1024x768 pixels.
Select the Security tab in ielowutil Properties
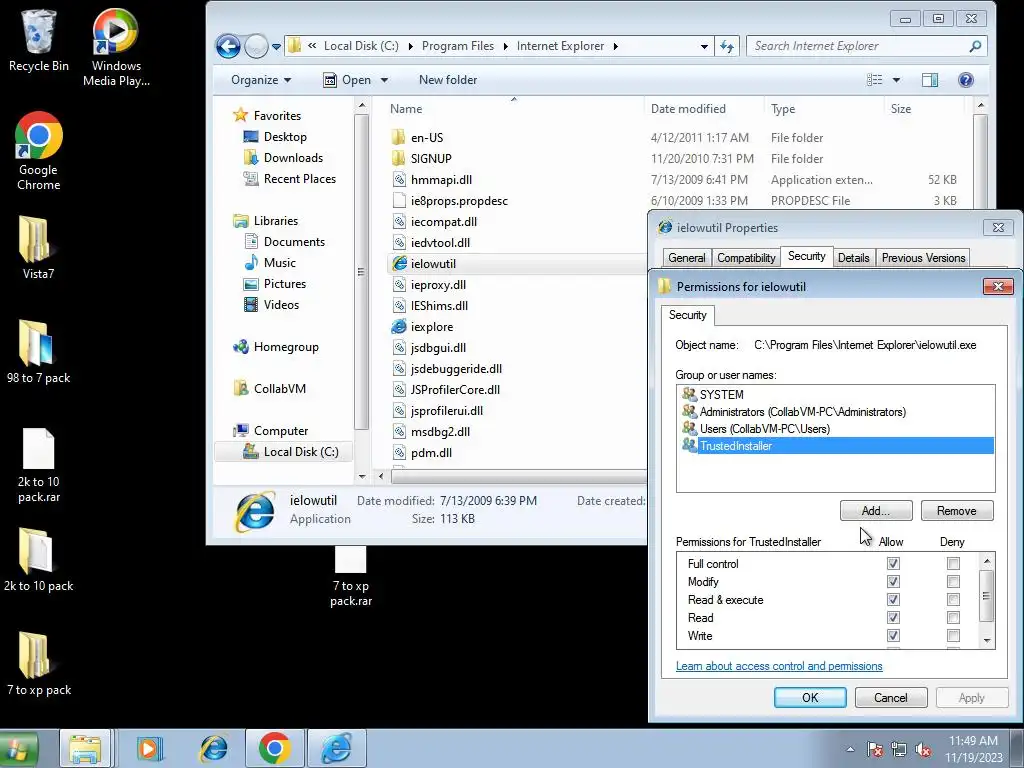tap(807, 256)
